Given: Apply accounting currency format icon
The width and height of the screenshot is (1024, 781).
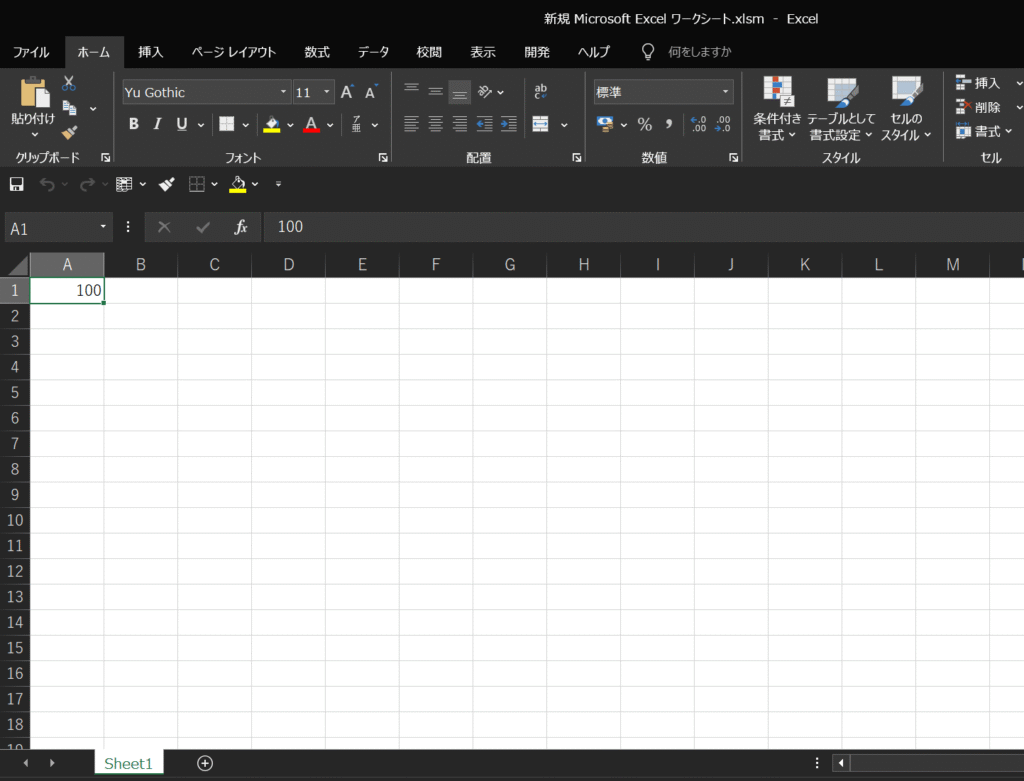Looking at the screenshot, I should tap(605, 124).
